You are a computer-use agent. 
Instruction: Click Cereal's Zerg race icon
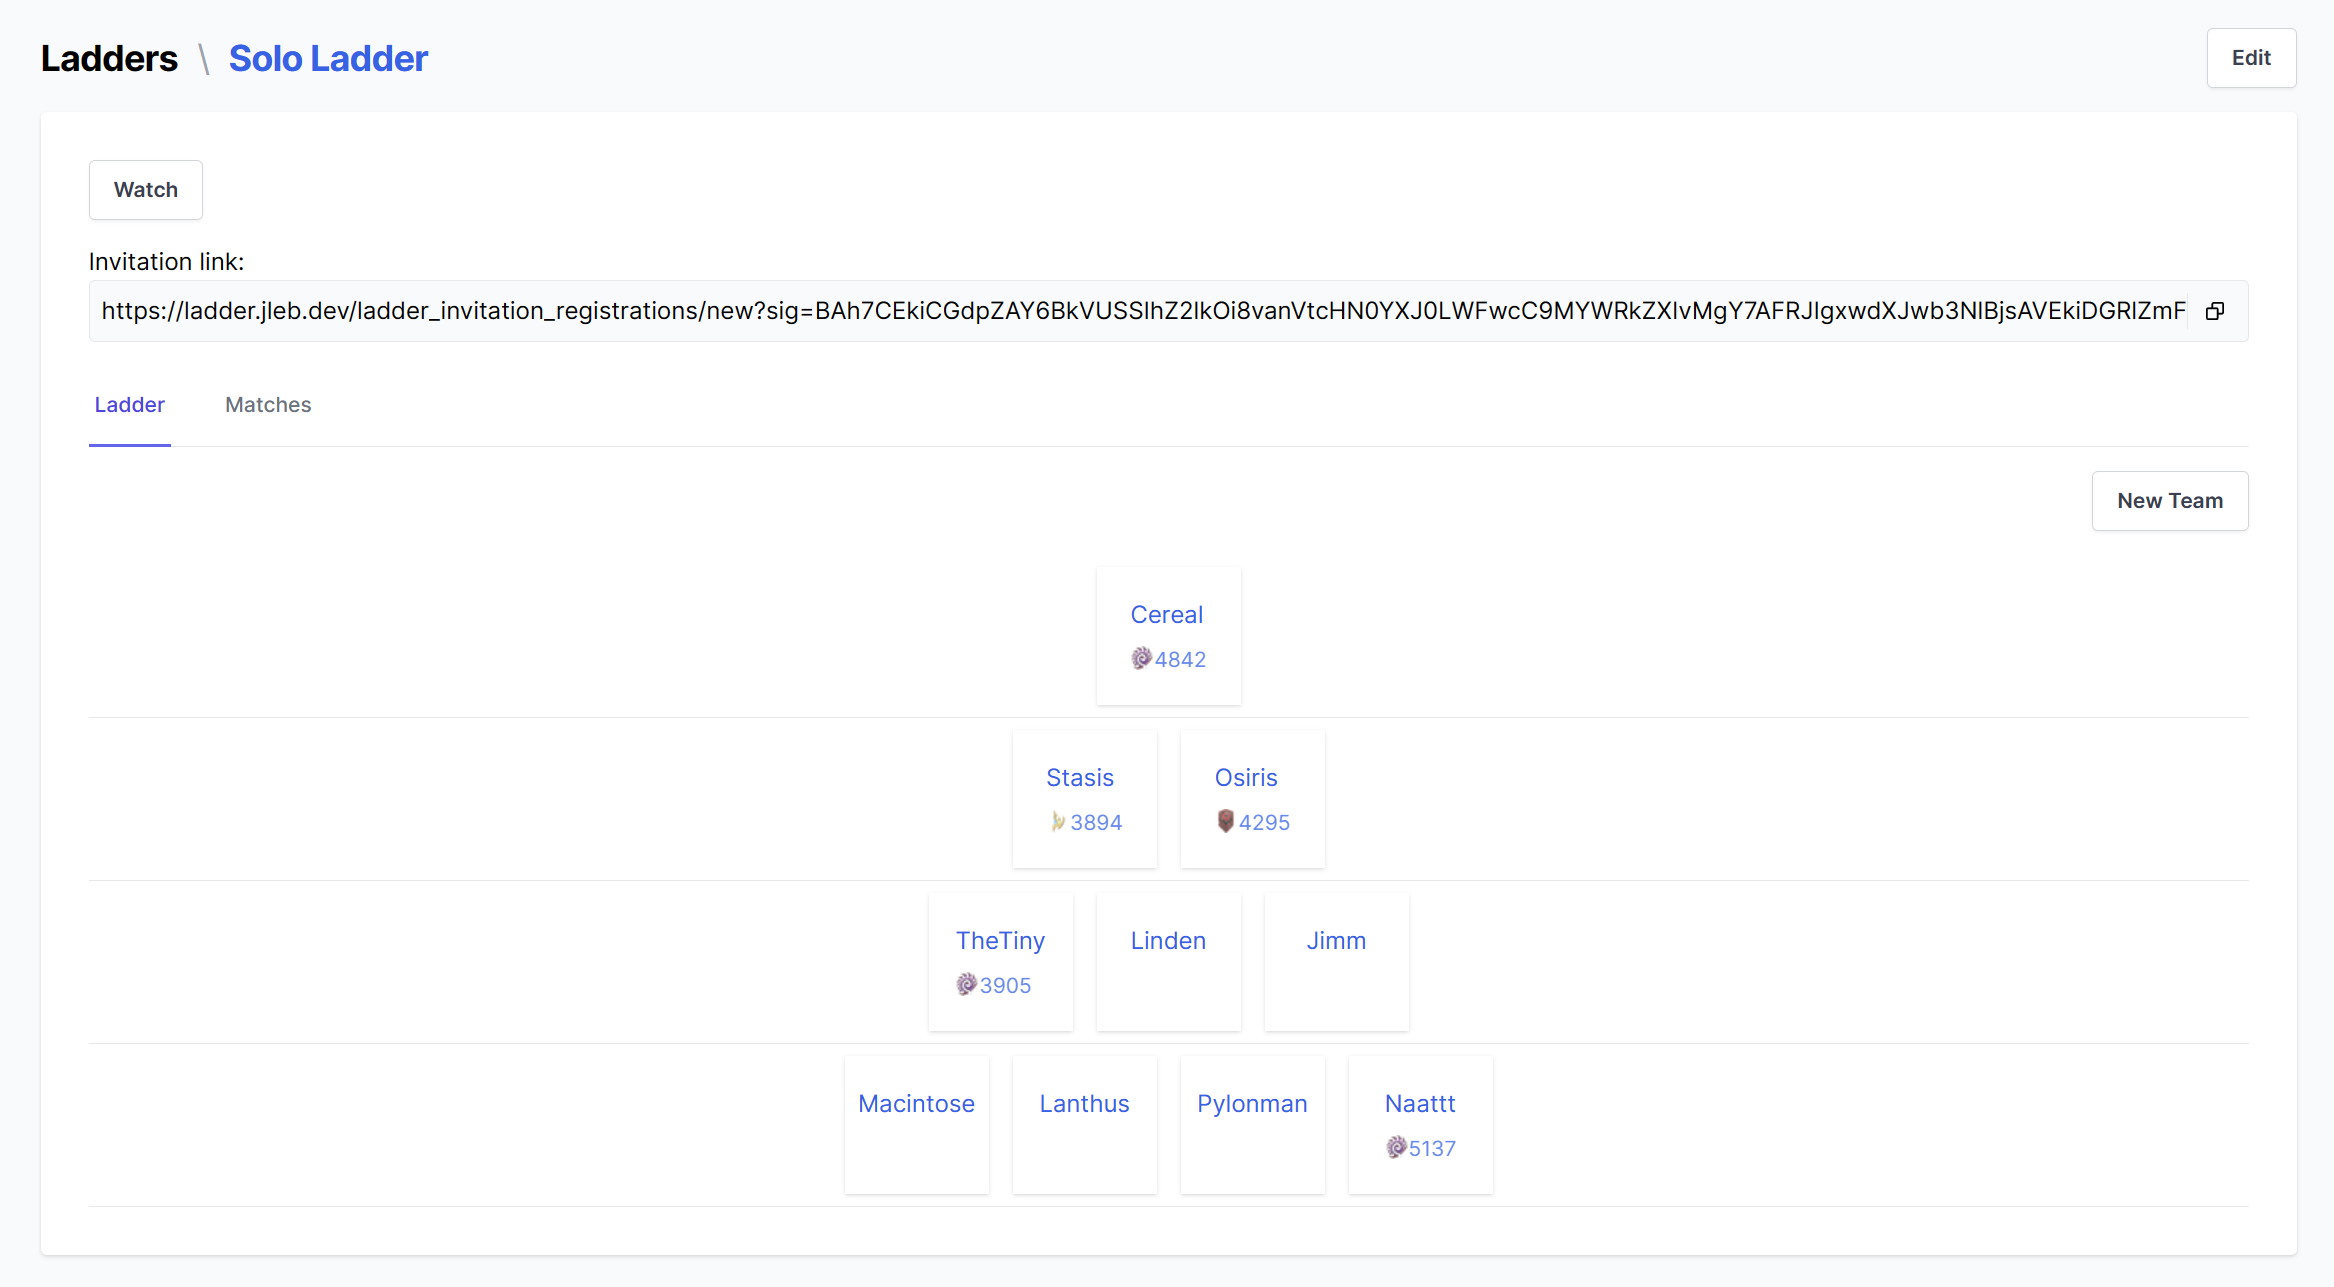1141,658
